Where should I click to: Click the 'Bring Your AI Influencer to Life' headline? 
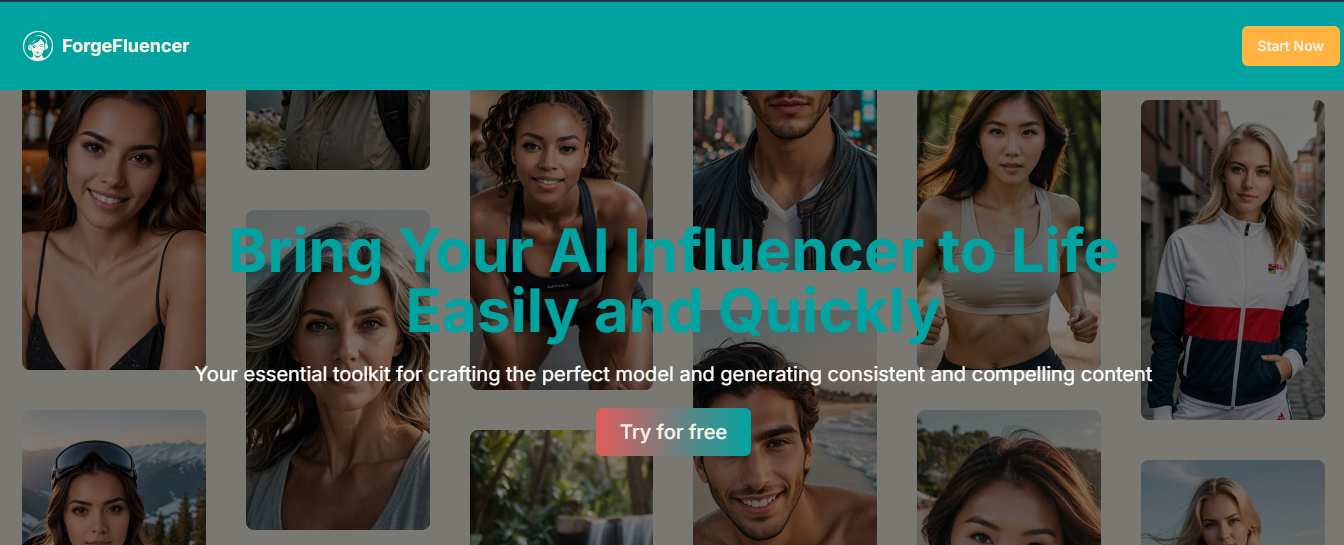click(x=673, y=250)
